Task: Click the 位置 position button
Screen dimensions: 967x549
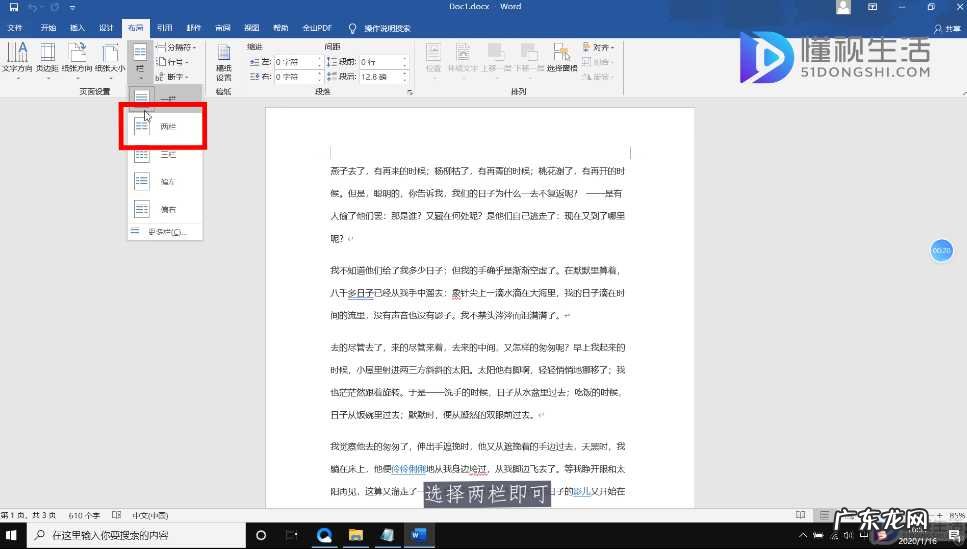Action: (x=434, y=58)
